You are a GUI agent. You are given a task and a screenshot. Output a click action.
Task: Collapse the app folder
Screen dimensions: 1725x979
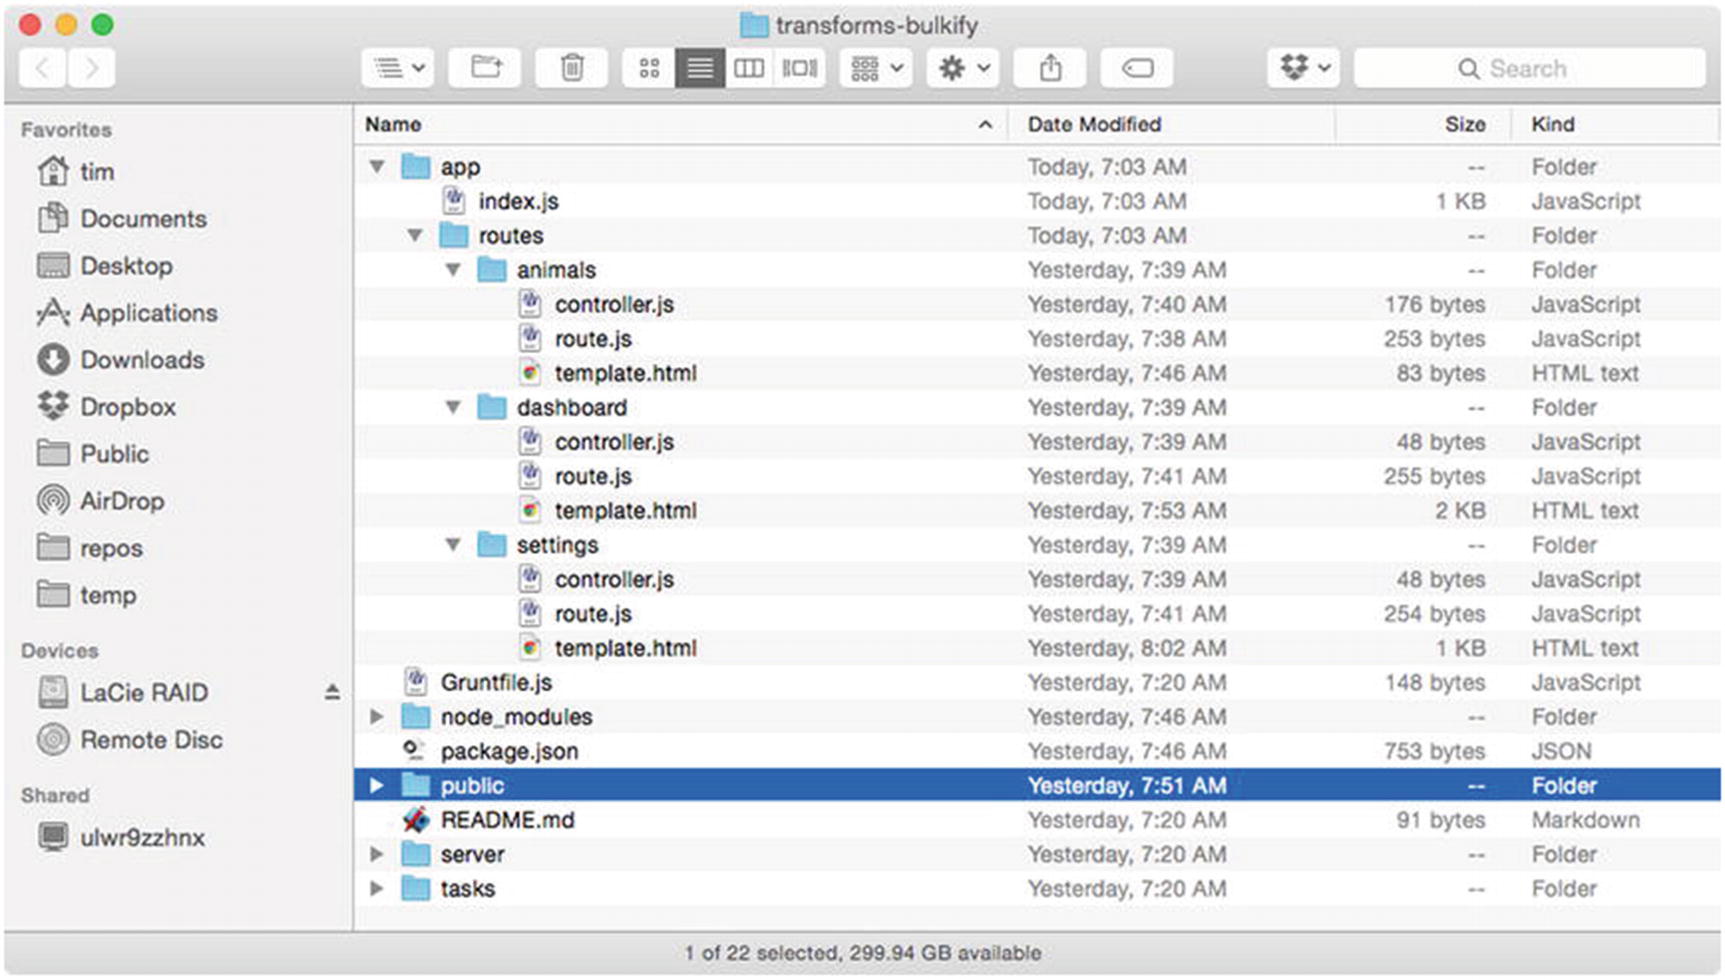(x=377, y=167)
